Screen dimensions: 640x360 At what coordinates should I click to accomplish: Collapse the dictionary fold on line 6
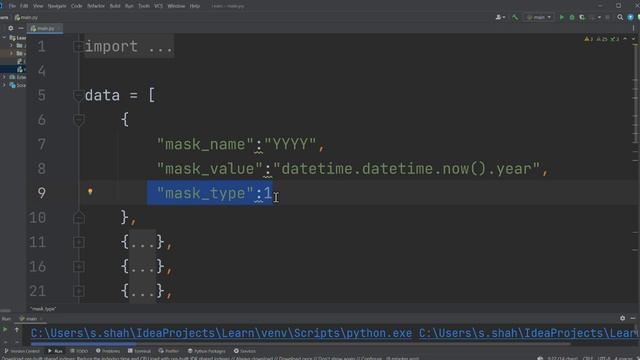tap(79, 120)
